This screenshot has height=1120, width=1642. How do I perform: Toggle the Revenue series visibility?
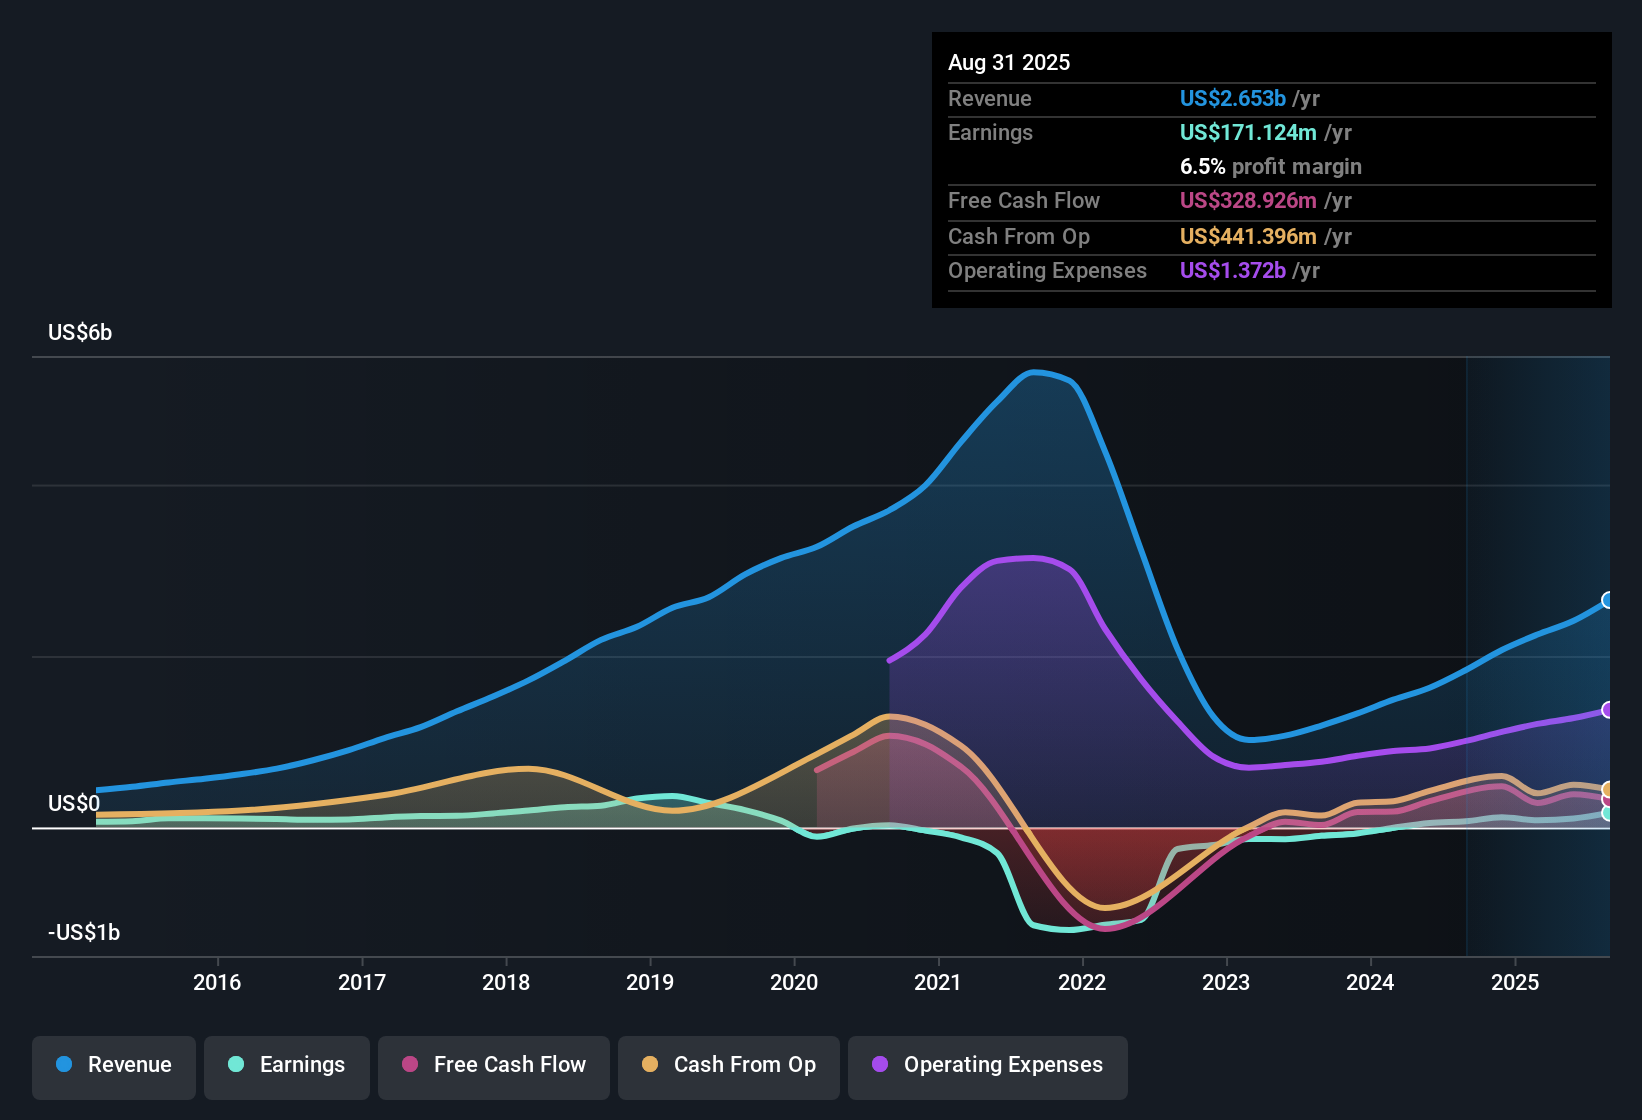click(113, 1065)
